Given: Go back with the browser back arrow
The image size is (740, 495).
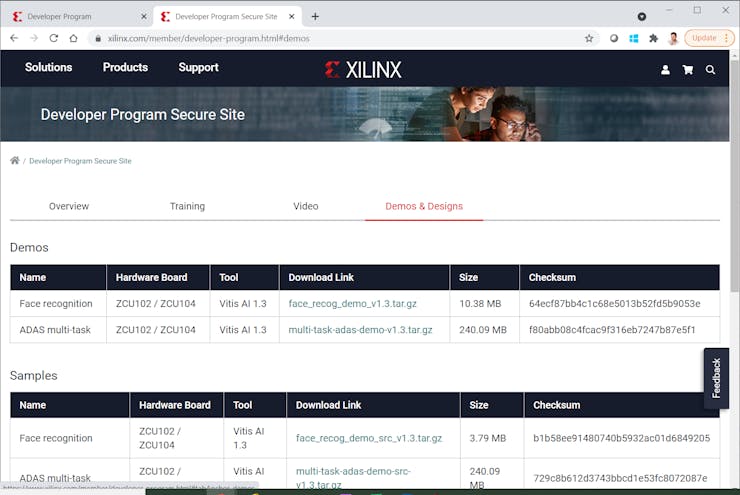Looking at the screenshot, I should (x=14, y=38).
